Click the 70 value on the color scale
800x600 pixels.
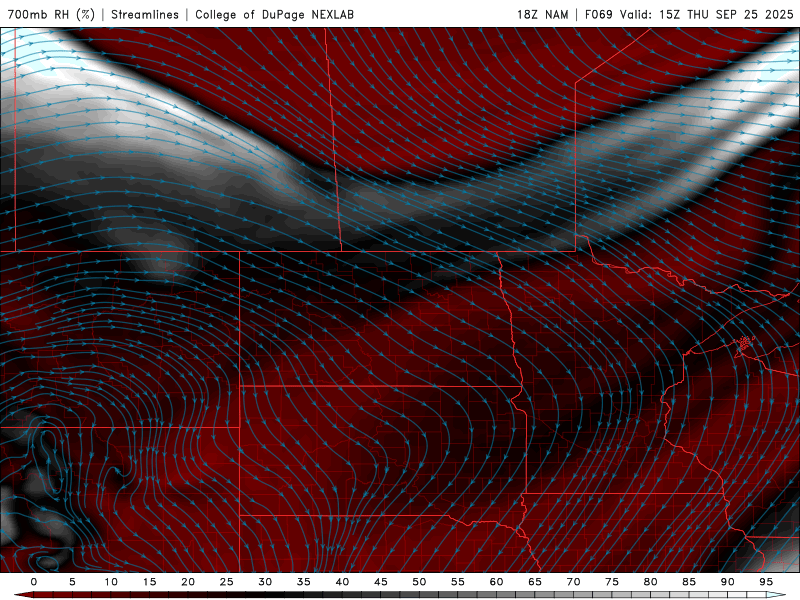point(573,582)
